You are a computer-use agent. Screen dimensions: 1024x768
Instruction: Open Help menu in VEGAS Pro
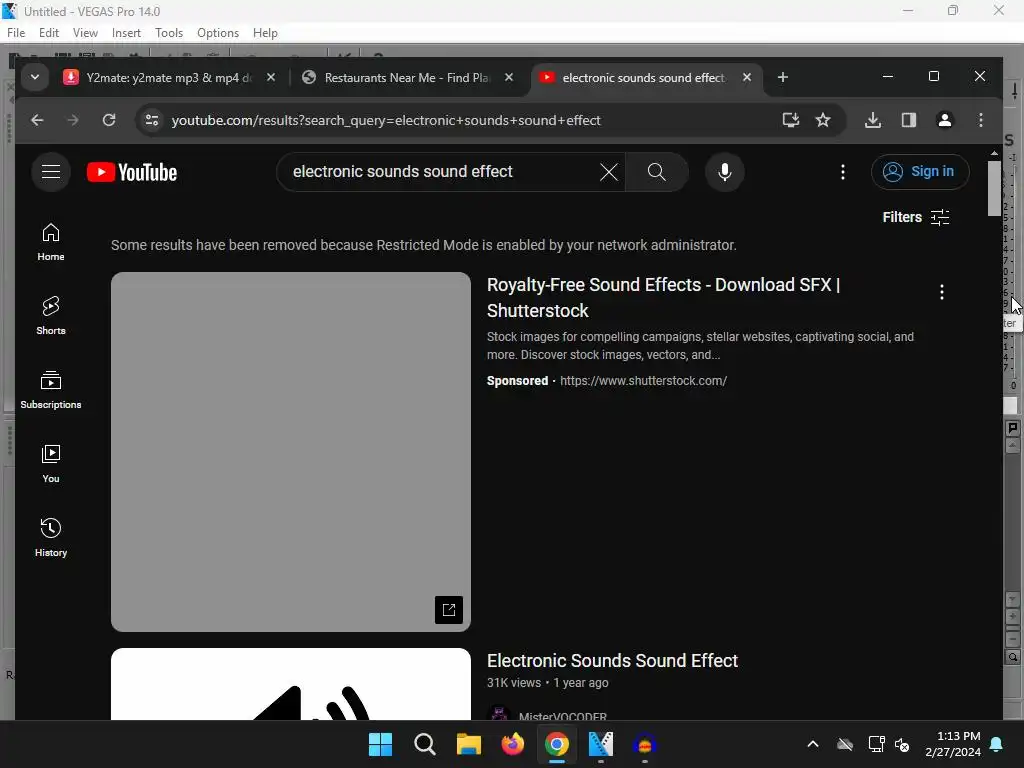click(x=265, y=33)
